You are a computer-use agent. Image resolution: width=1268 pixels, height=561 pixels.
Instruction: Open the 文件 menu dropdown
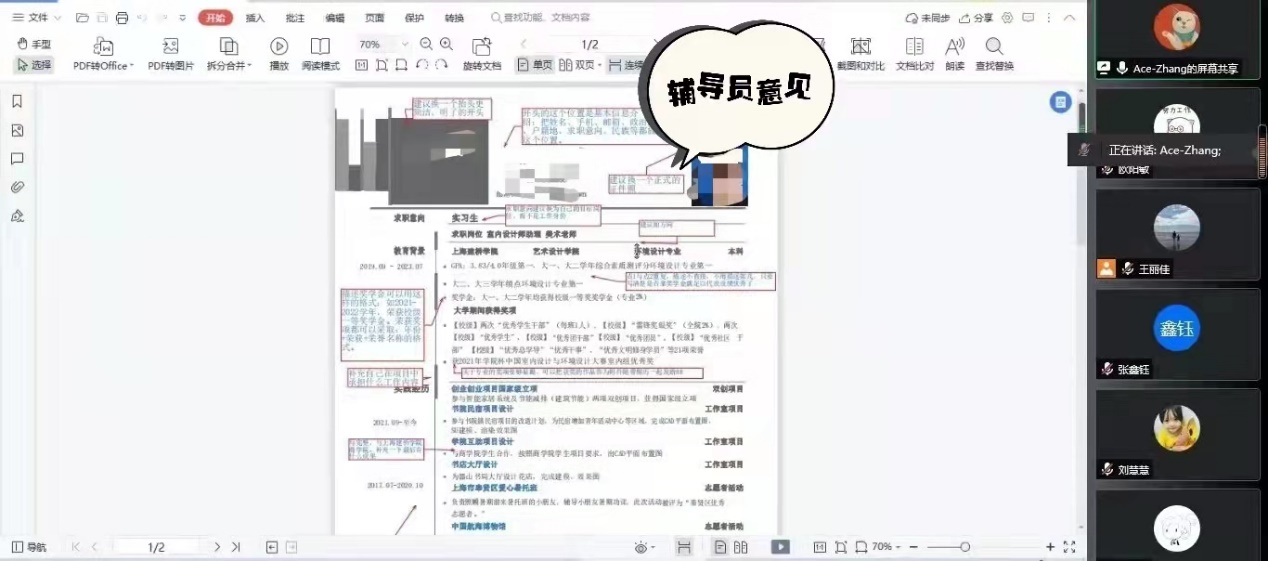(x=36, y=18)
